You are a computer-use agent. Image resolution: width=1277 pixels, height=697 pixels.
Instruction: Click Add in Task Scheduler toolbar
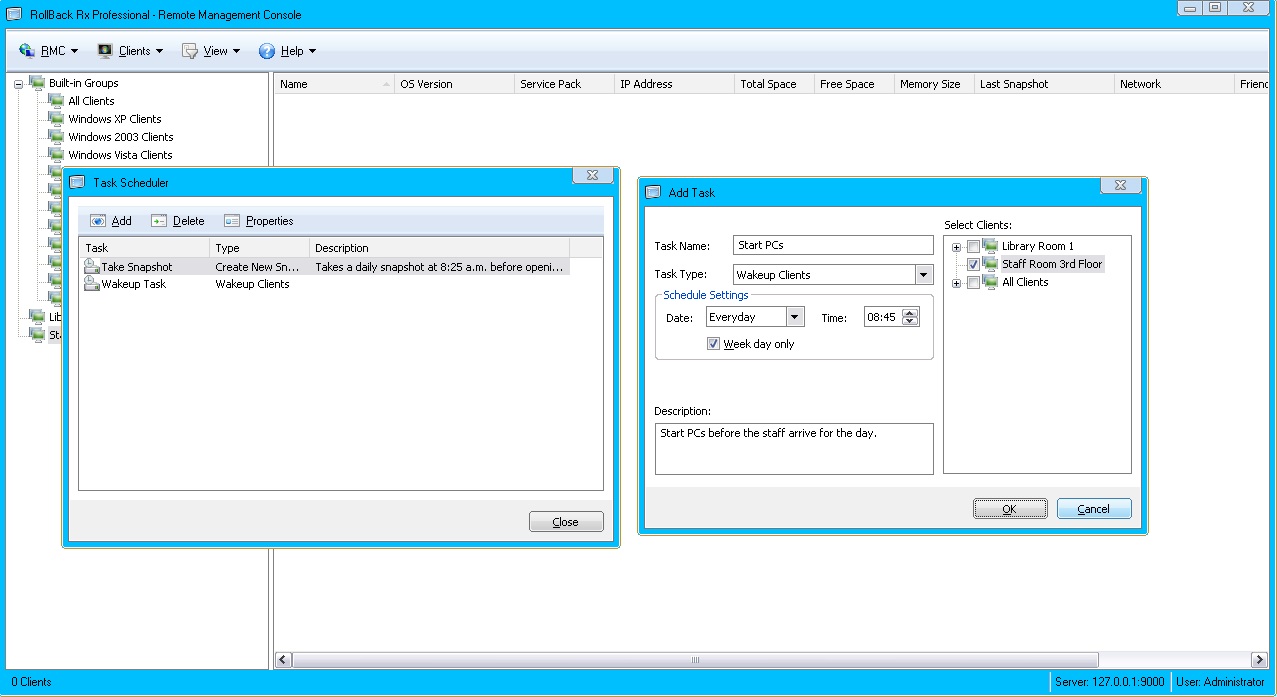(111, 221)
